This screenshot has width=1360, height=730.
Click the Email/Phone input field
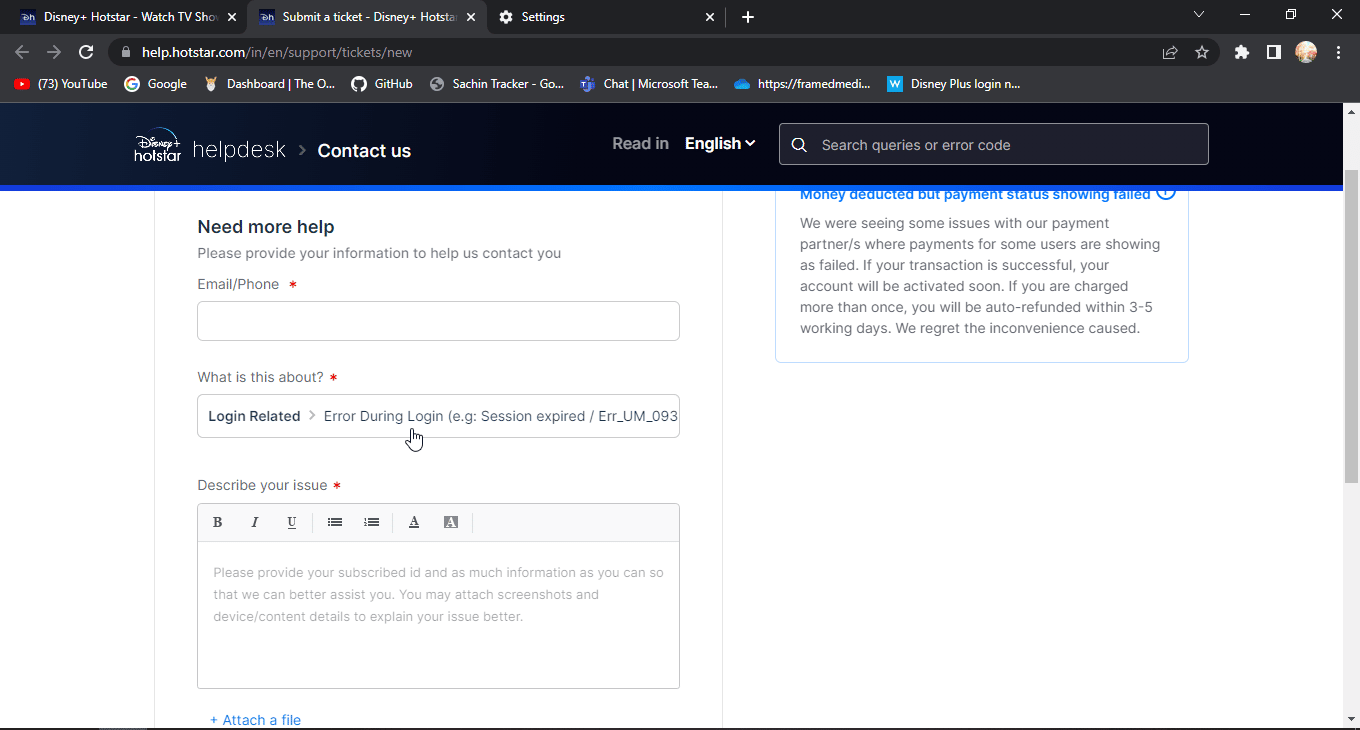tap(438, 321)
